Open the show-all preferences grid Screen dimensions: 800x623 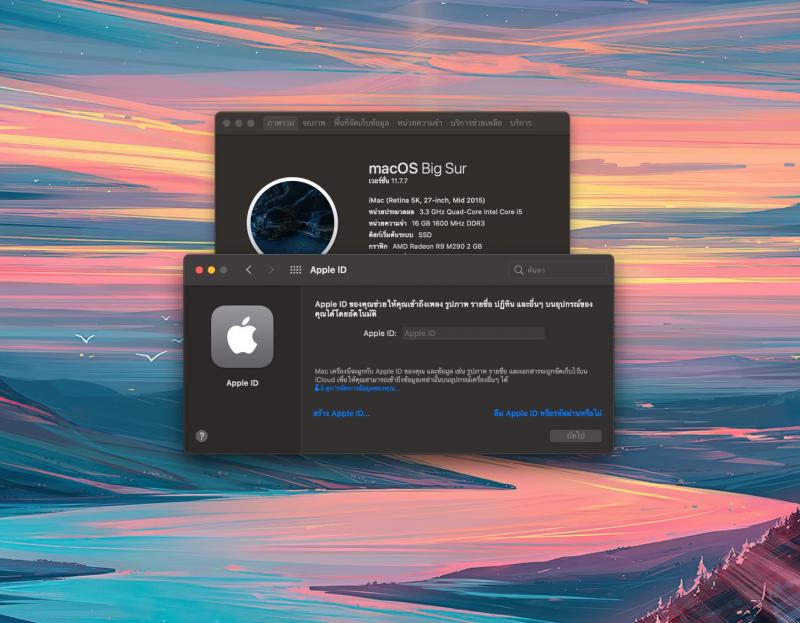tap(295, 270)
